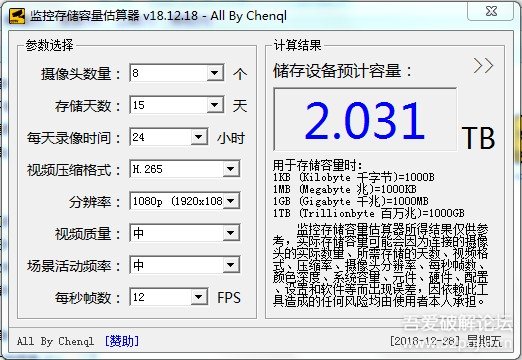522x360 pixels.
Task: Click the window title text
Action: (x=158, y=16)
